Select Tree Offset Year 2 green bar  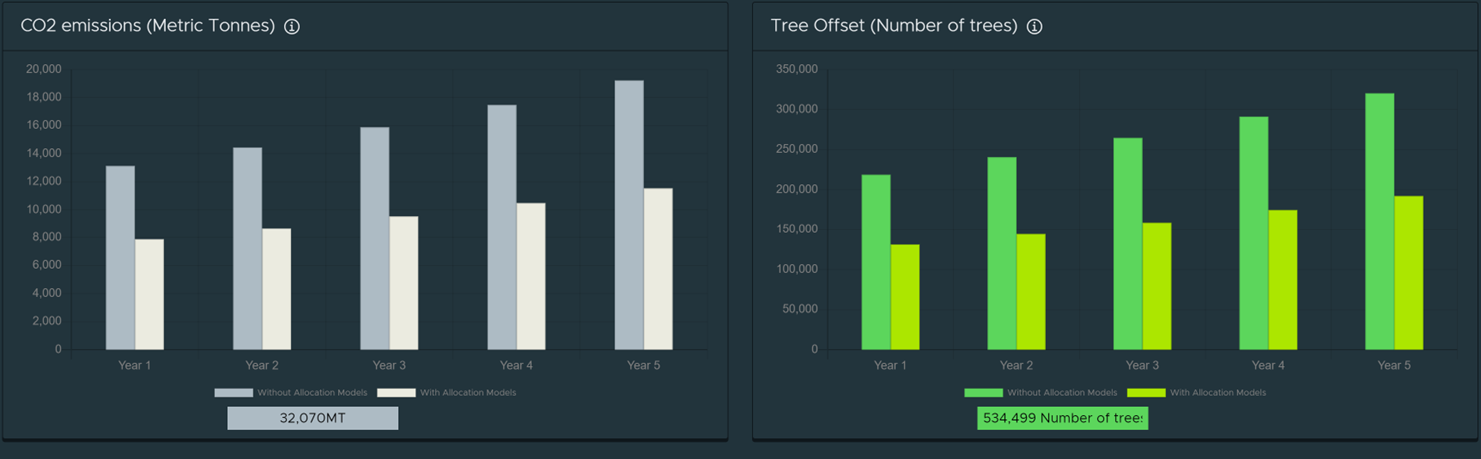1002,253
